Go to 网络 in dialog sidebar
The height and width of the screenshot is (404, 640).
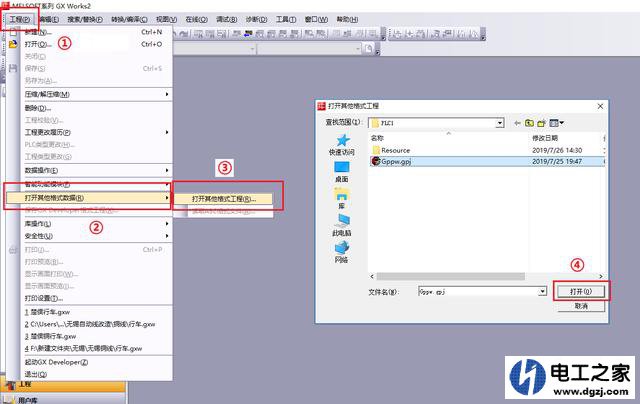[342, 252]
